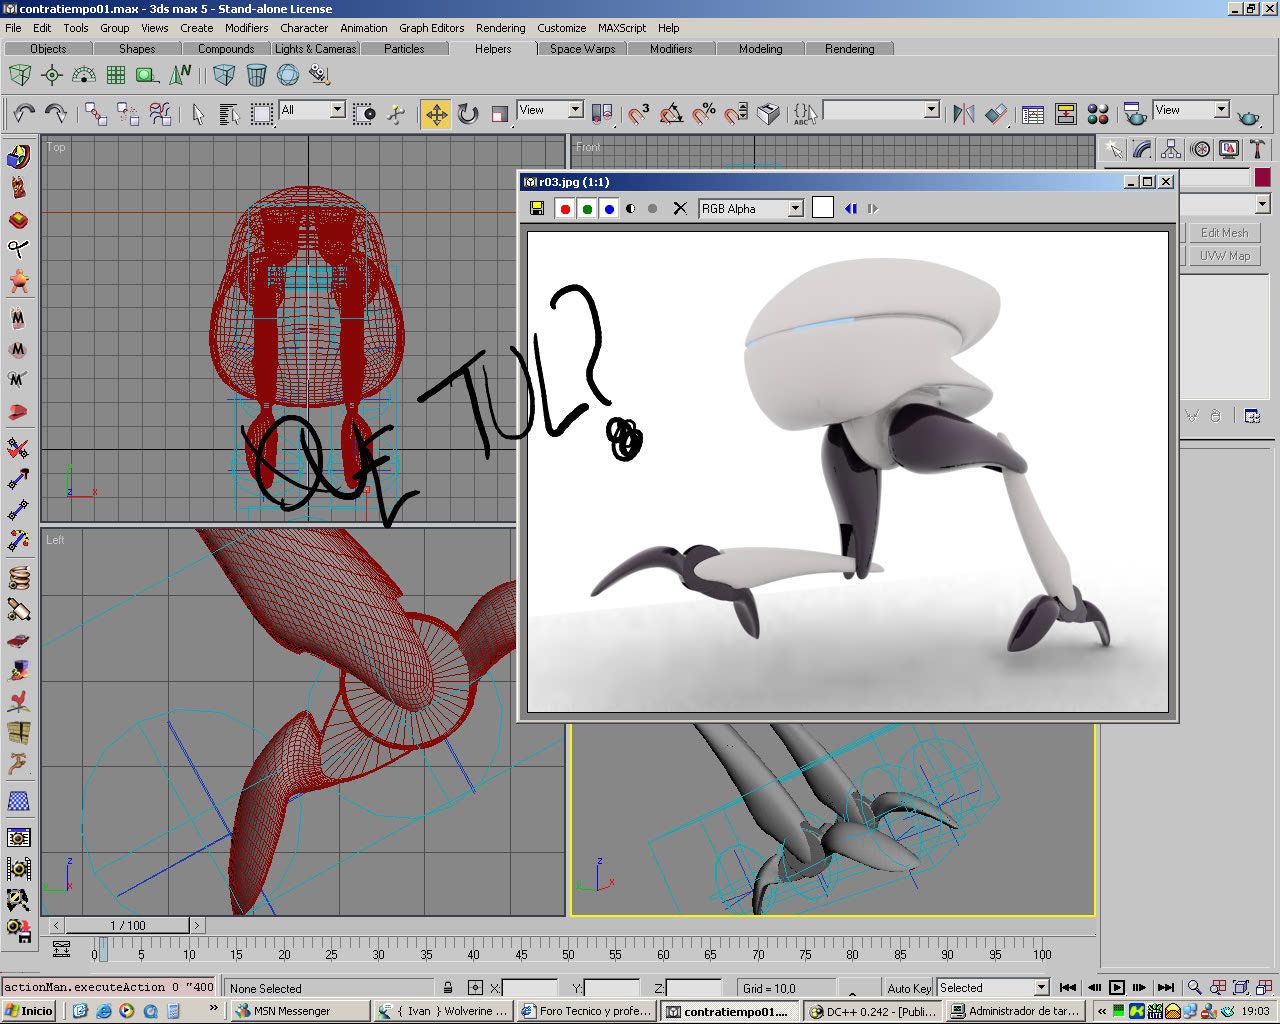Click the Tape measure helper icon
This screenshot has height=1024, width=1280.
(x=148, y=75)
